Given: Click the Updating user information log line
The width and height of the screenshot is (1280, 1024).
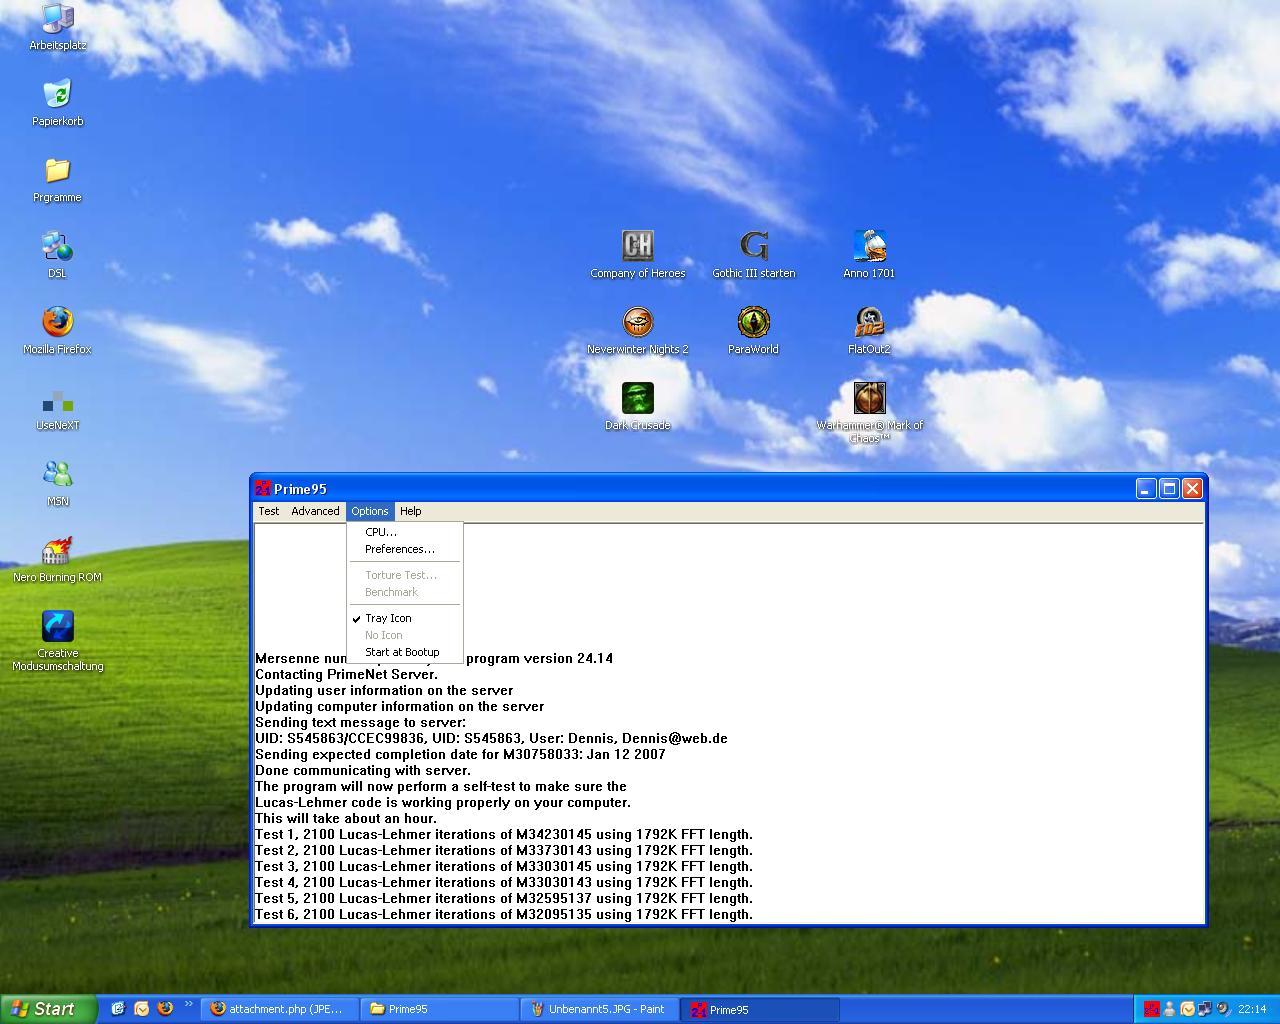Looking at the screenshot, I should click(x=384, y=690).
